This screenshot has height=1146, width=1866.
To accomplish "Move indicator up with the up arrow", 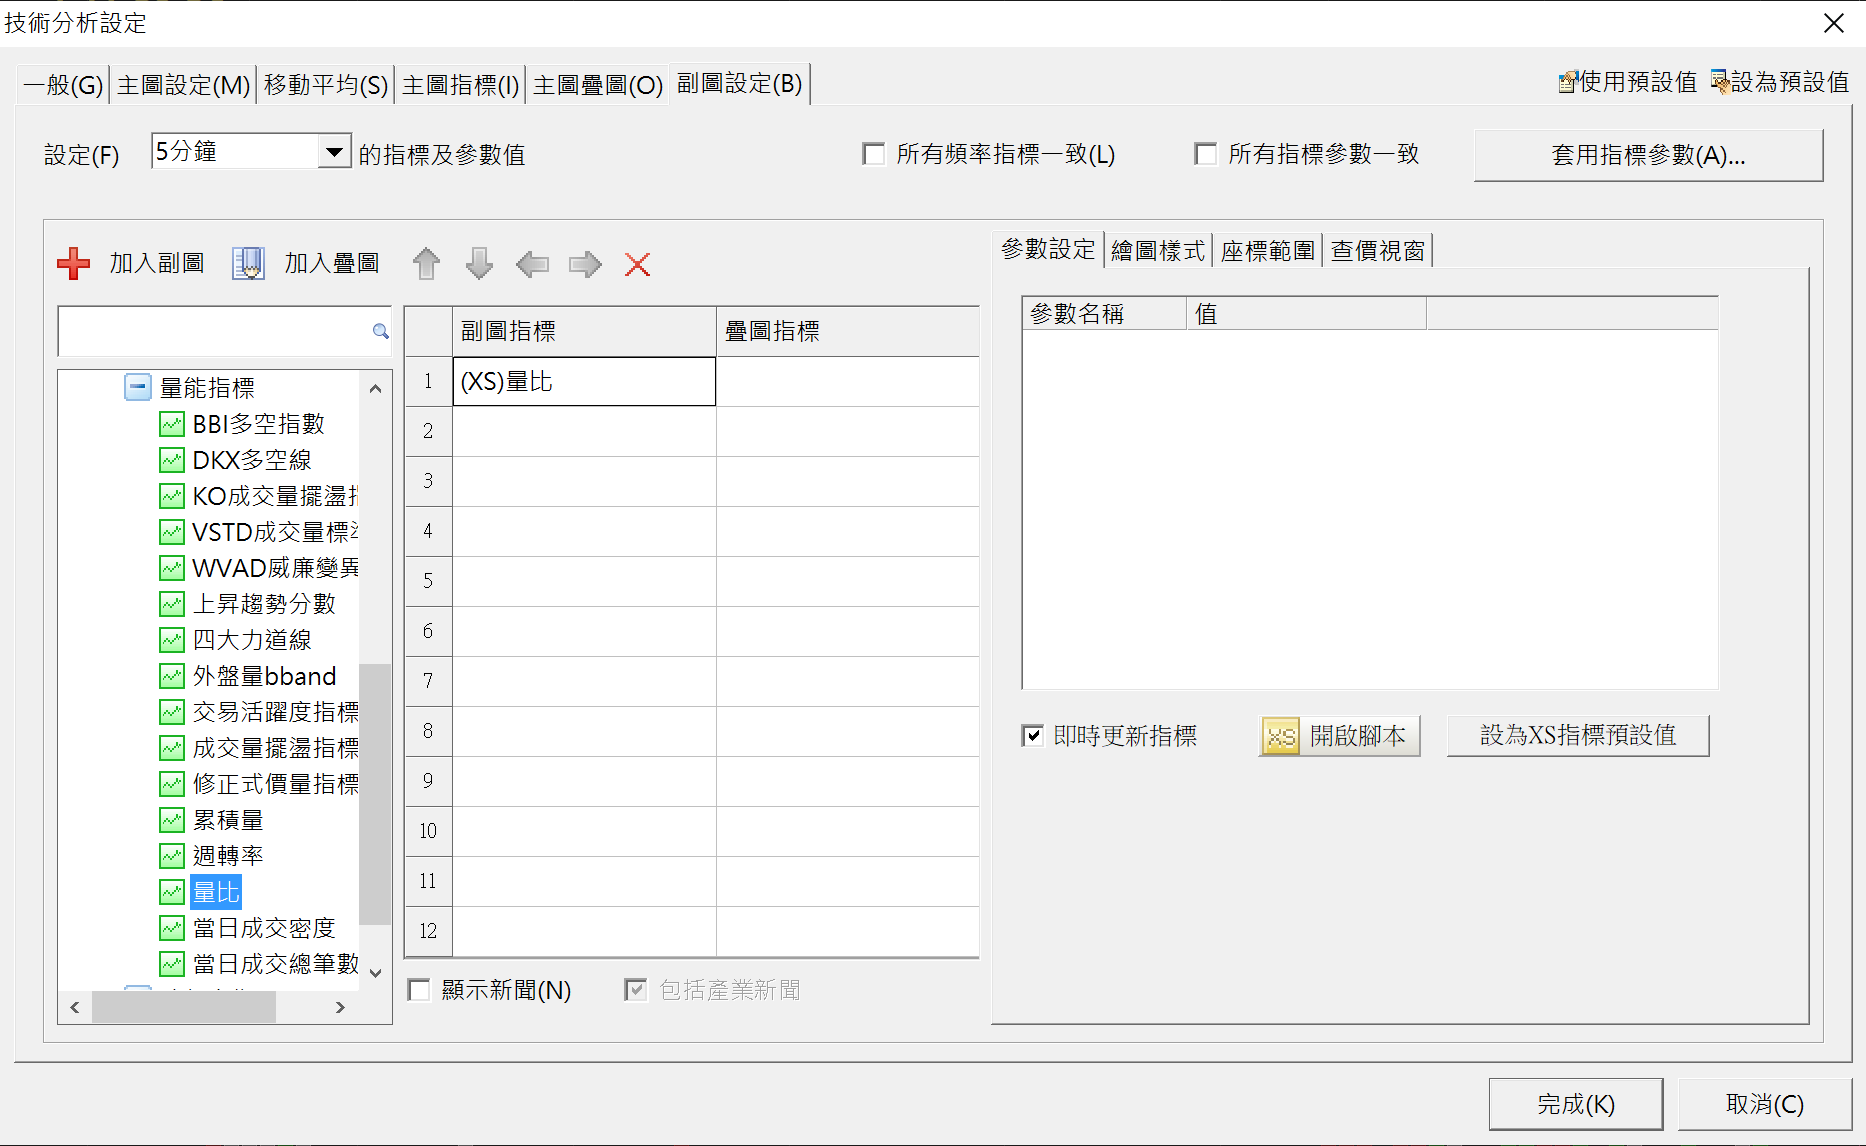I will (x=426, y=264).
